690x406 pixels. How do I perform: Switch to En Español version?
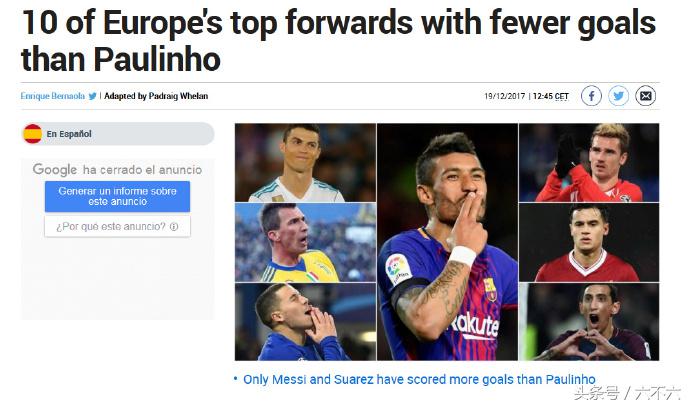point(69,134)
